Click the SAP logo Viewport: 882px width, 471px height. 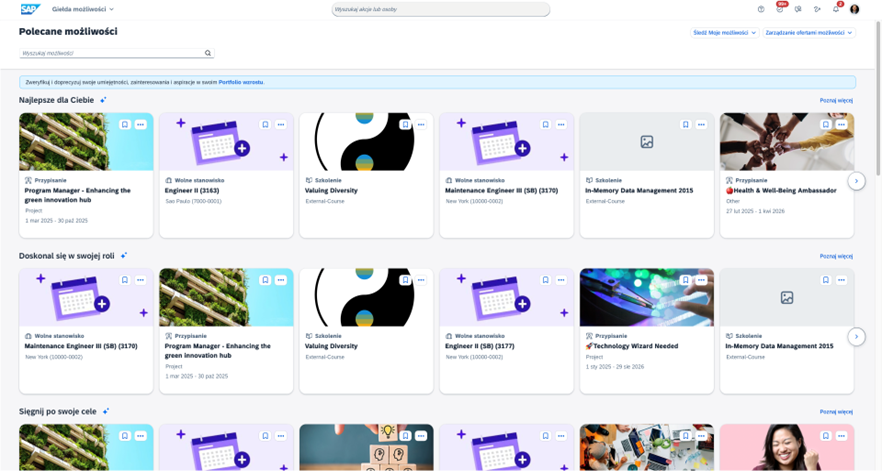[x=30, y=9]
